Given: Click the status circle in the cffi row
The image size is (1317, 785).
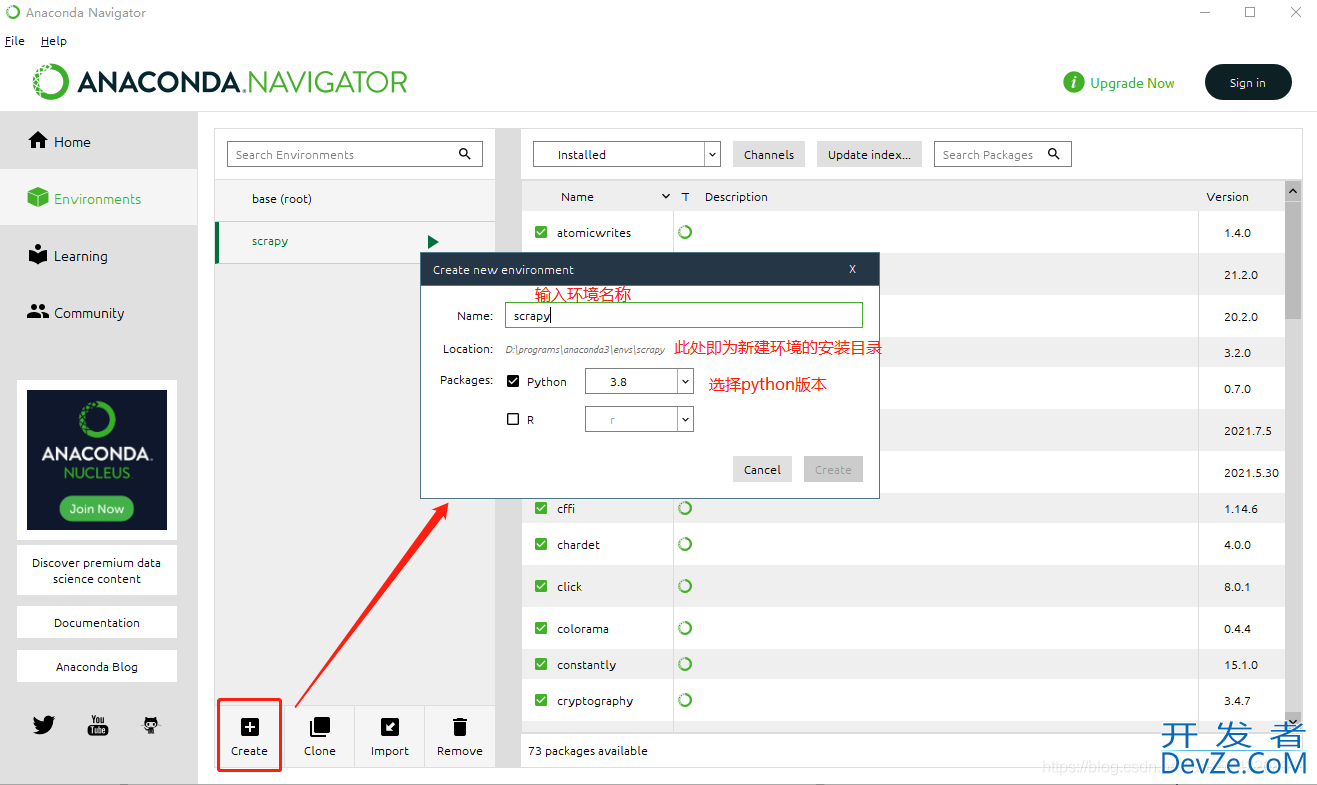Looking at the screenshot, I should click(x=685, y=508).
